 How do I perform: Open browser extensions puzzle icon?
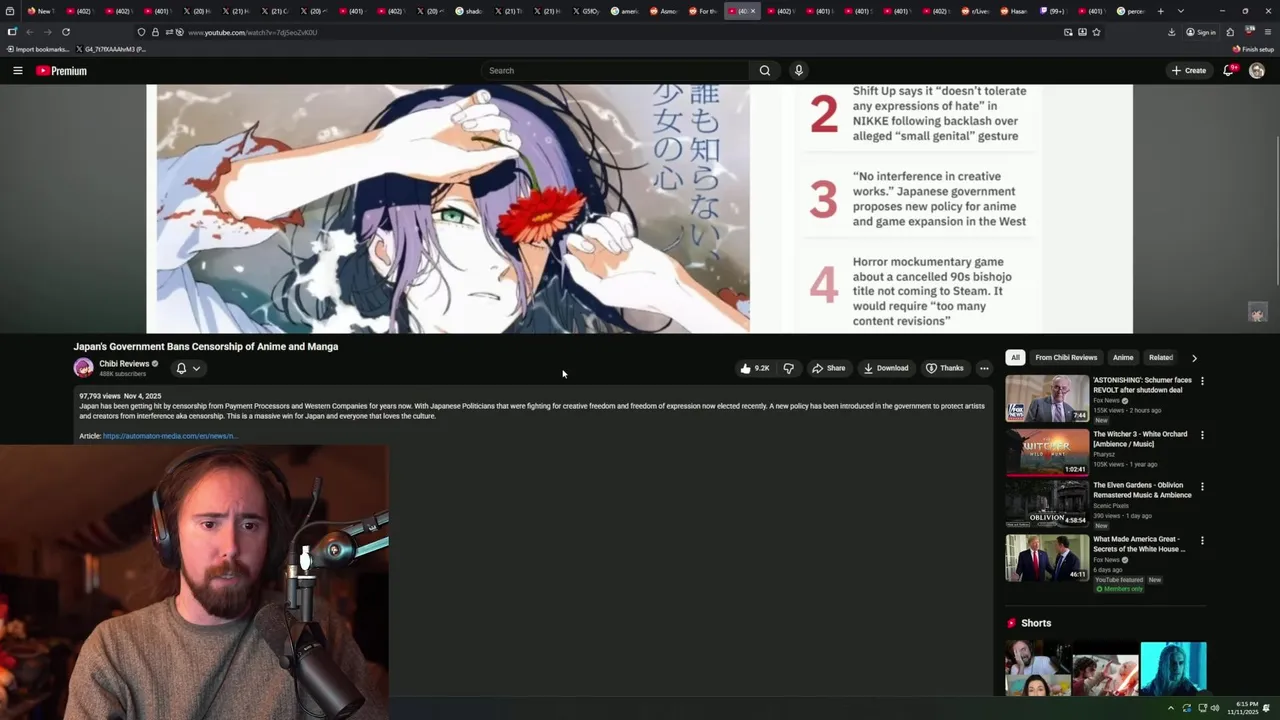pyautogui.click(x=1230, y=32)
